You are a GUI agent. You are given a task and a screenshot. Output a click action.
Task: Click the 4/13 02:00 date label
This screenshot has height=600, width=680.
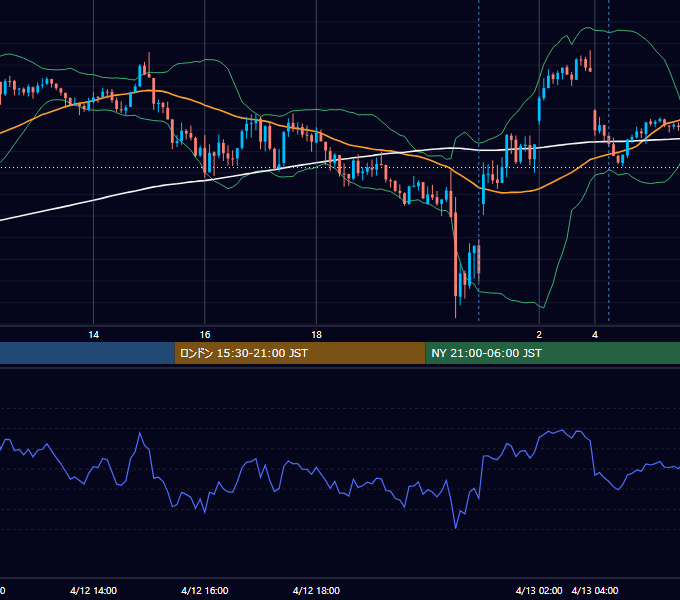pyautogui.click(x=539, y=590)
